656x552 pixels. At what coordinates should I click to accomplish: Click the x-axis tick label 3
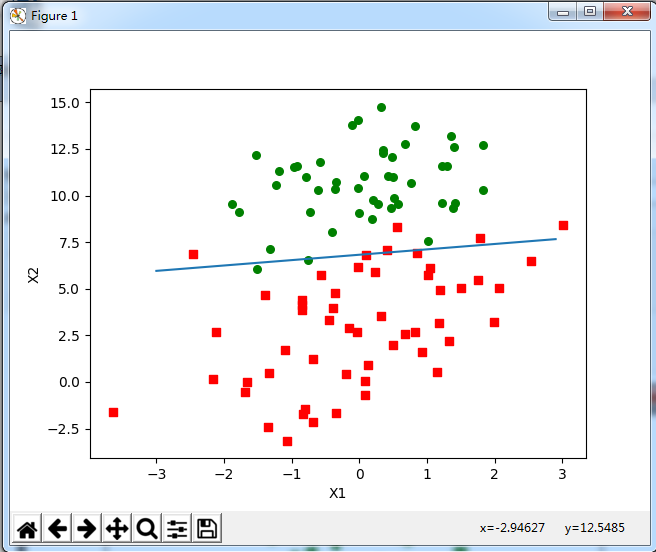click(562, 474)
